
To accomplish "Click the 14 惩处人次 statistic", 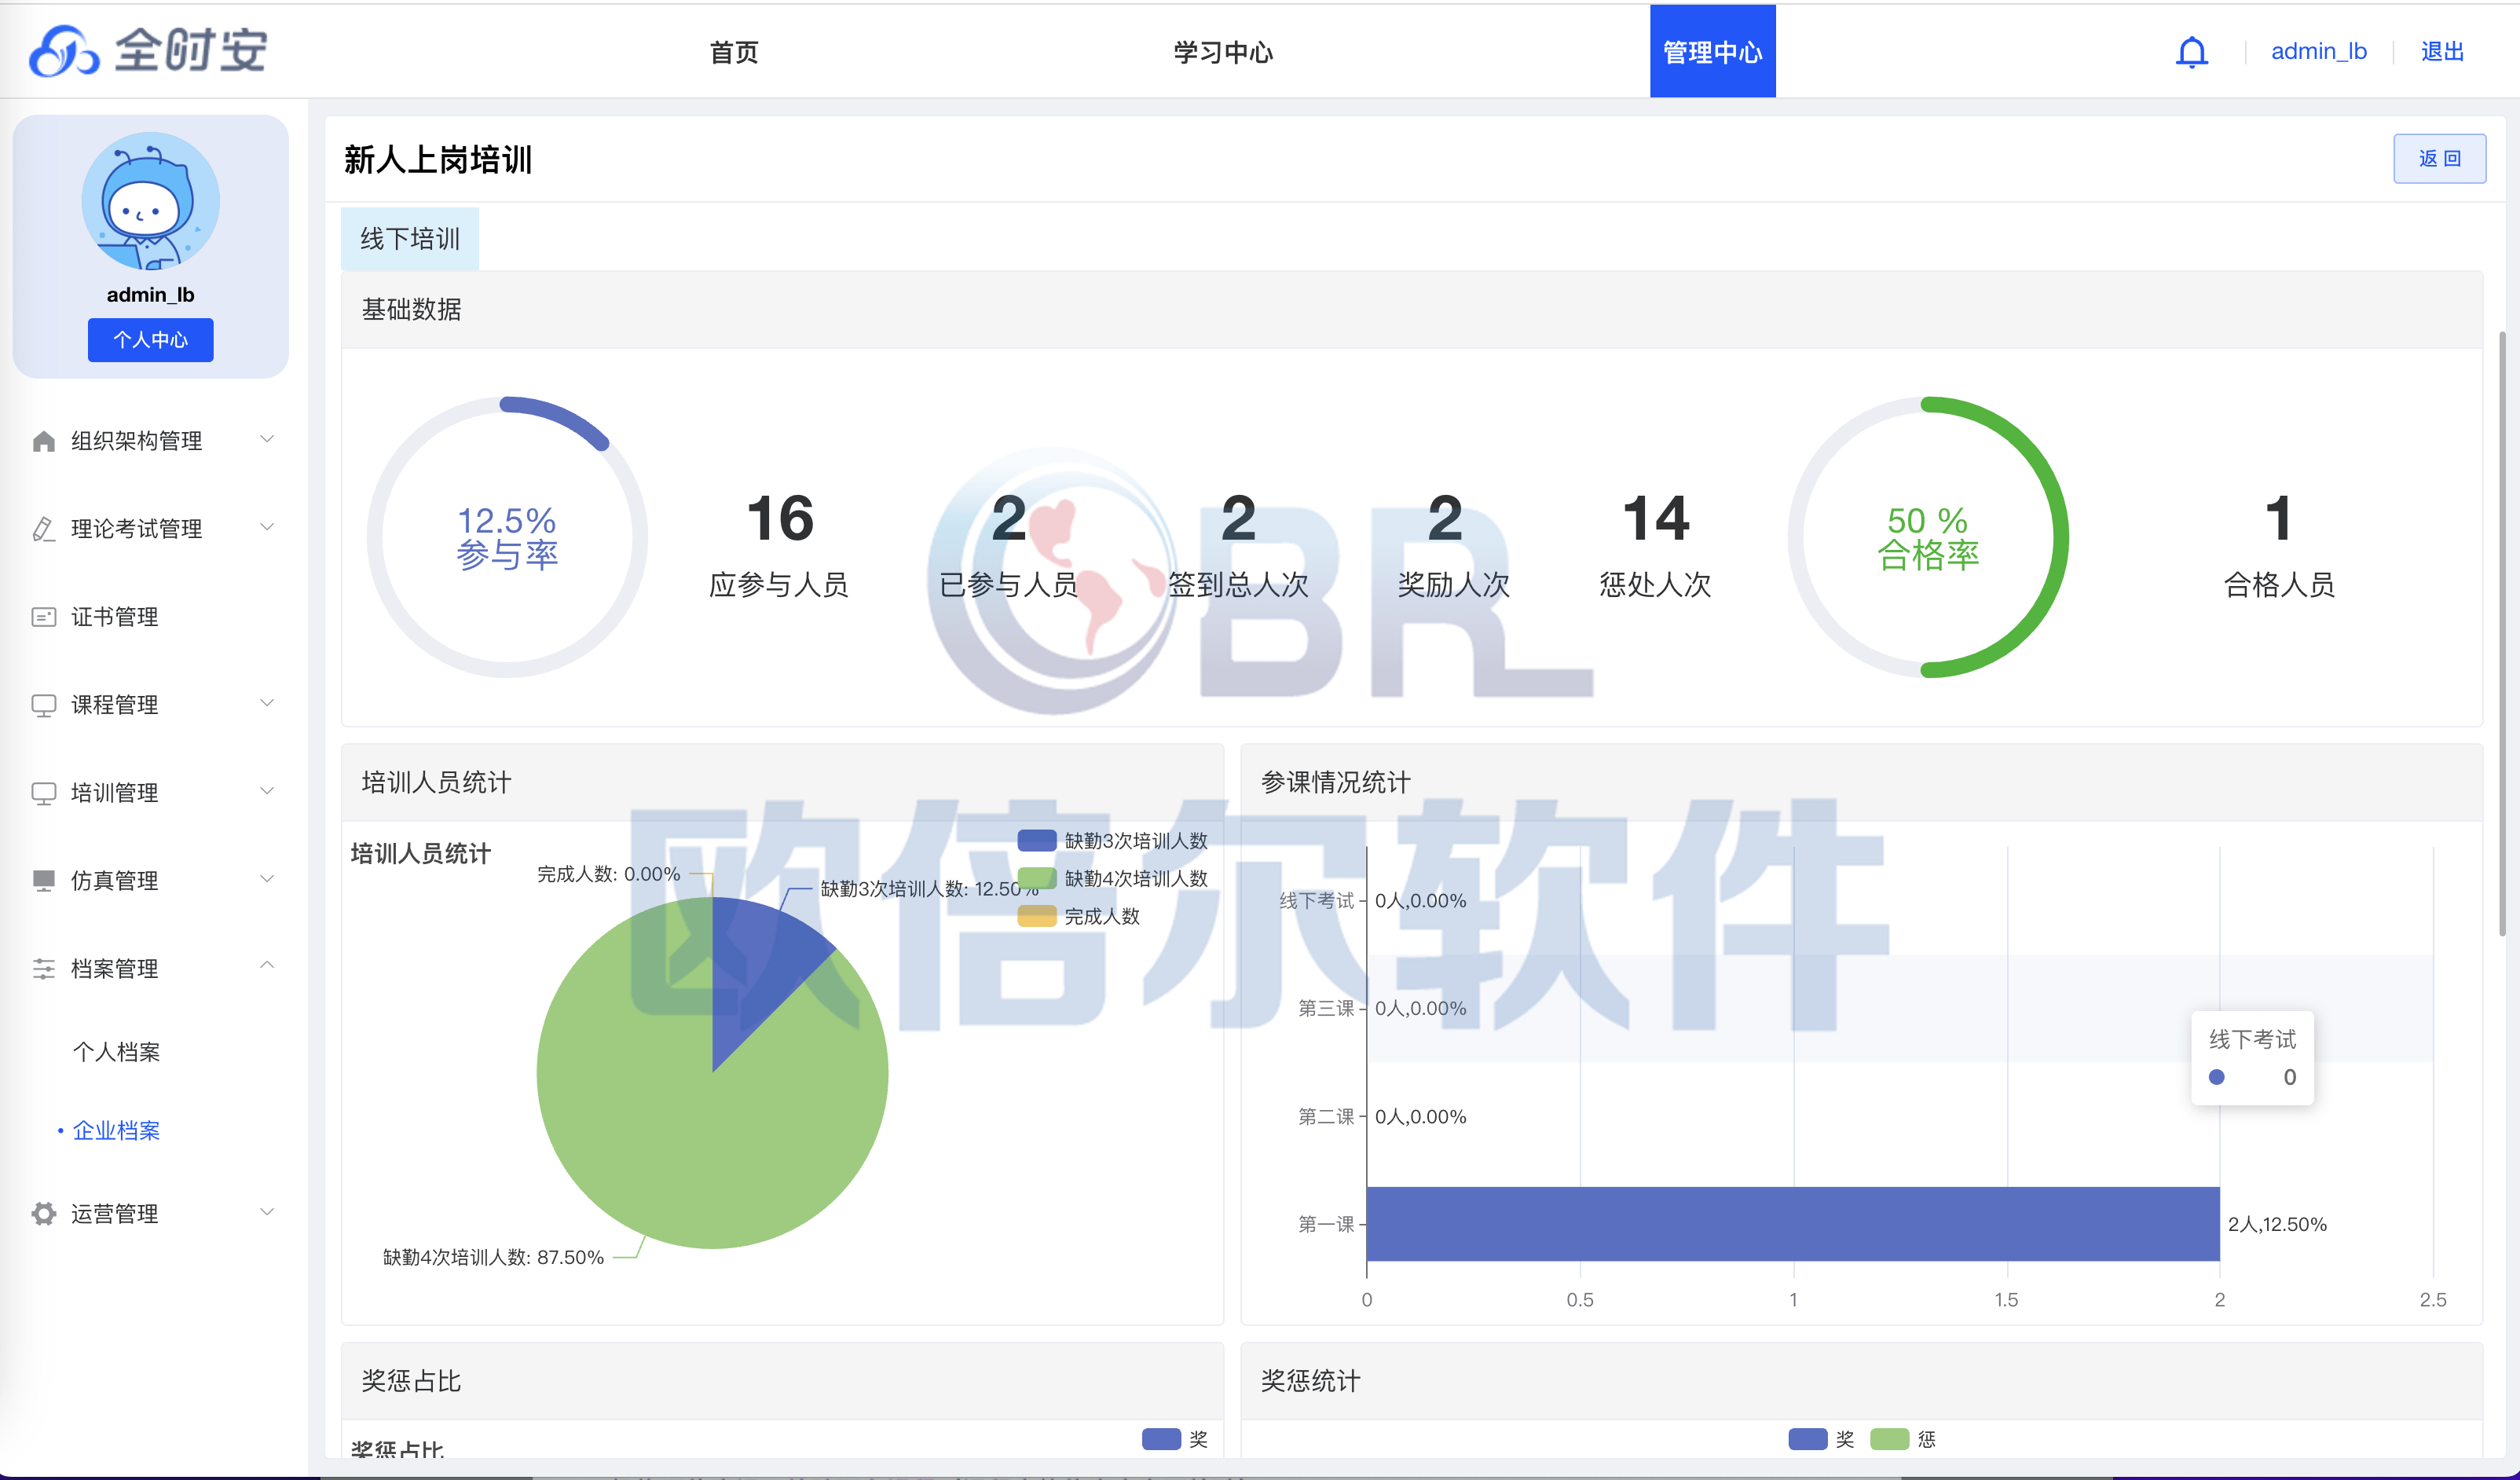I will click(1655, 545).
